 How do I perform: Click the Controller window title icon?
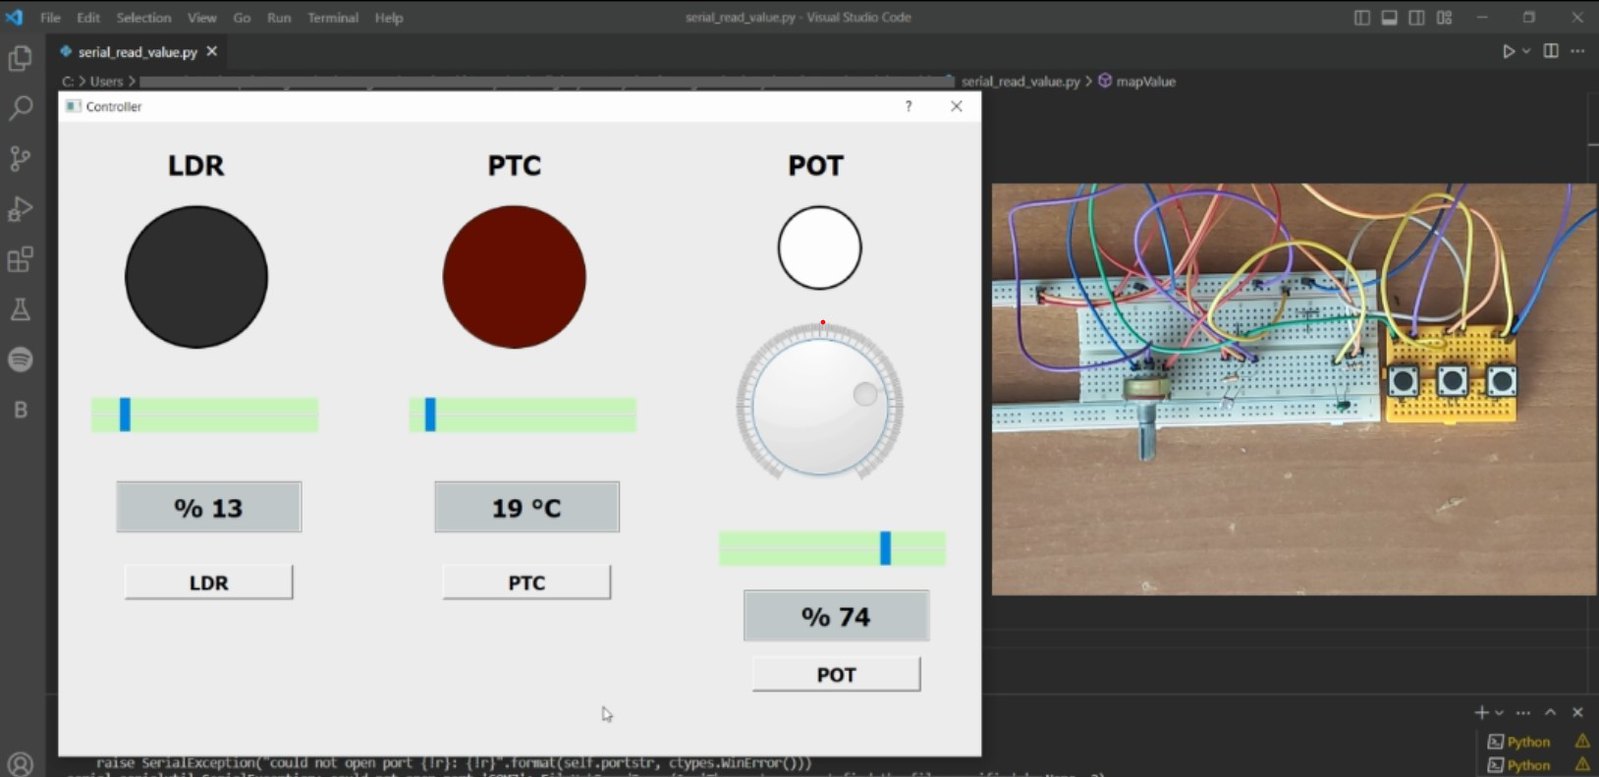pos(73,106)
